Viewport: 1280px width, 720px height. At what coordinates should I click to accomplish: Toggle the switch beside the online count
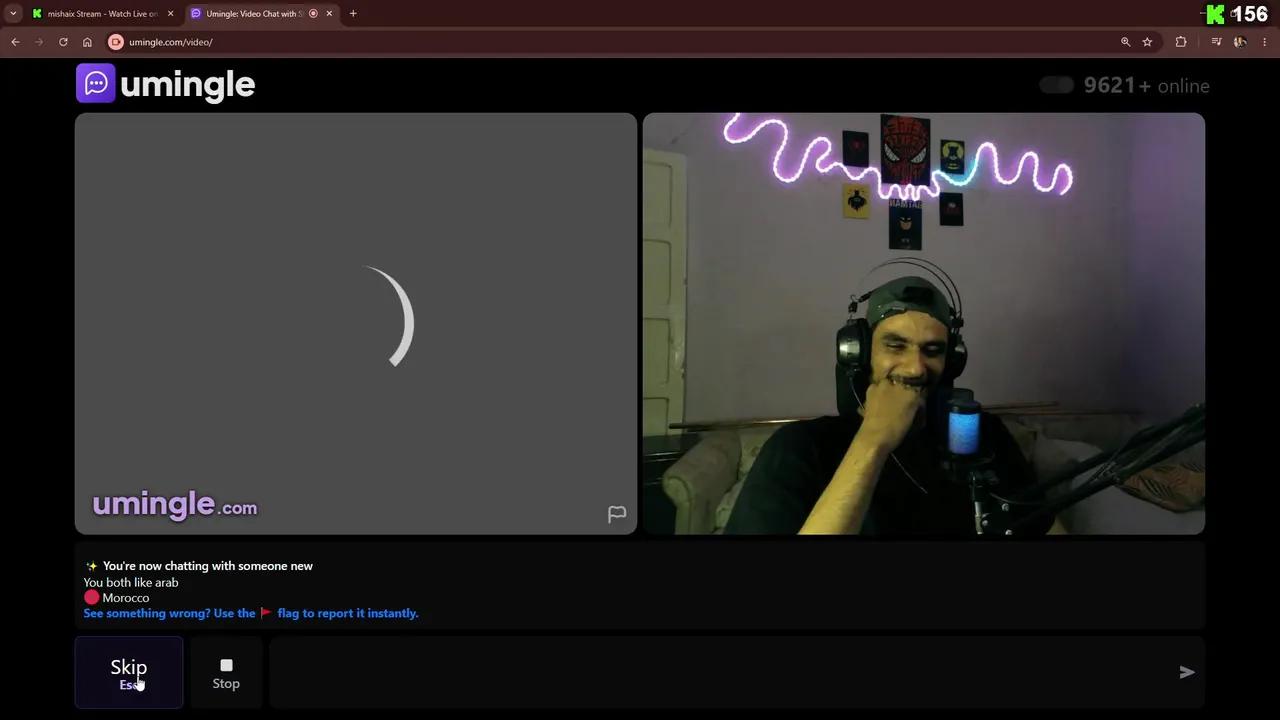click(x=1056, y=85)
